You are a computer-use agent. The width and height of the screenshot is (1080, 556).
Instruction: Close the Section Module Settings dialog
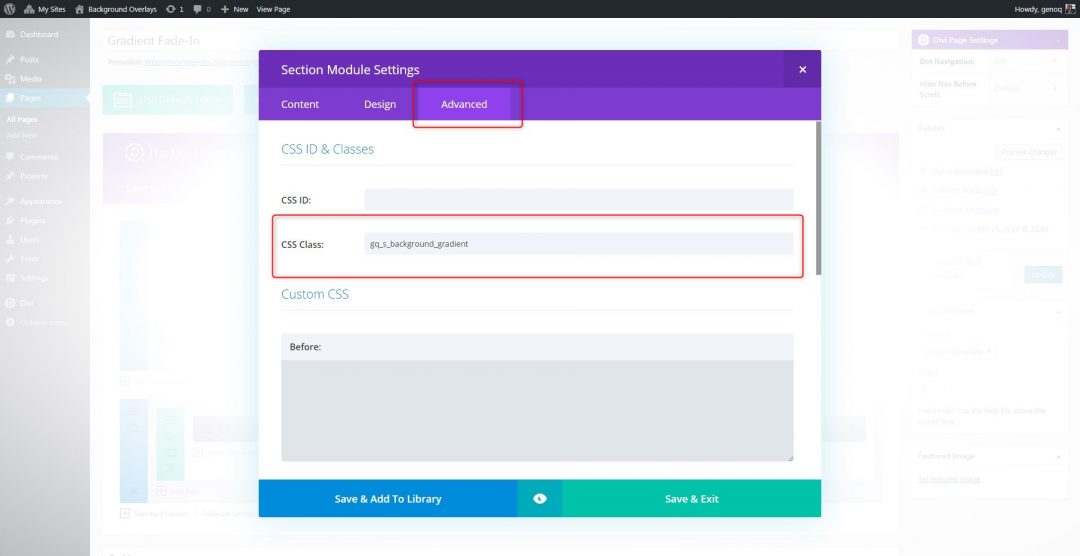pos(802,70)
